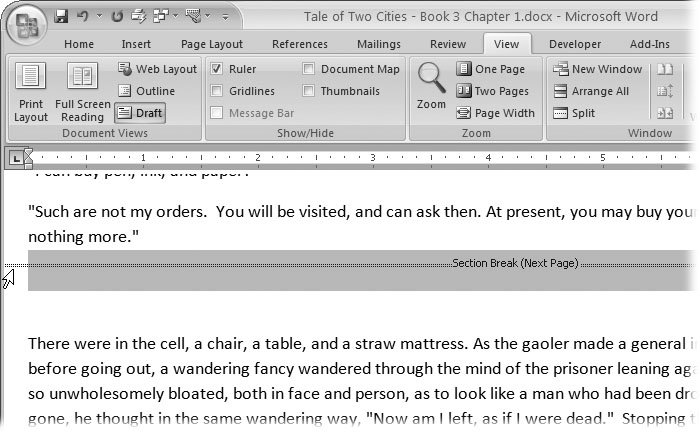Open dropdown arrow beside the last toolbar icon

pos(208,17)
